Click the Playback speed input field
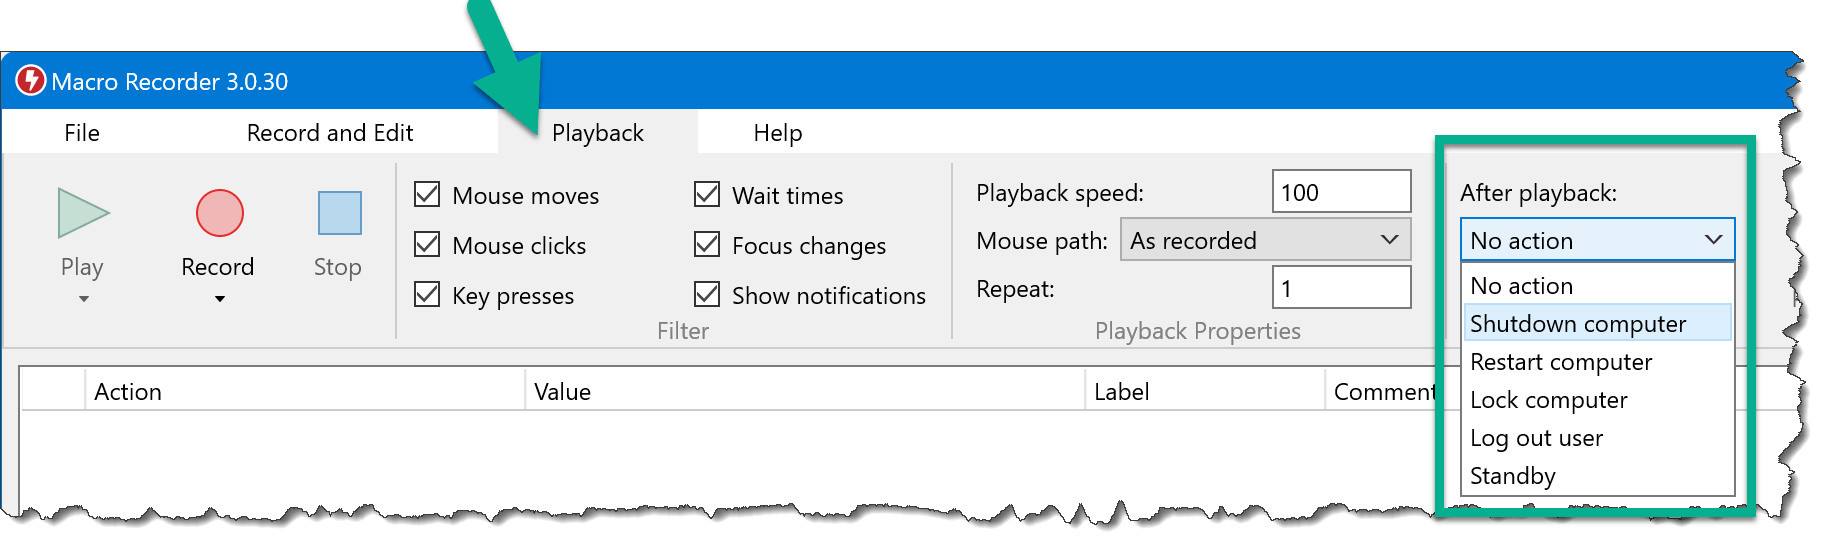Viewport: 1826px width, 544px height. click(x=1341, y=192)
